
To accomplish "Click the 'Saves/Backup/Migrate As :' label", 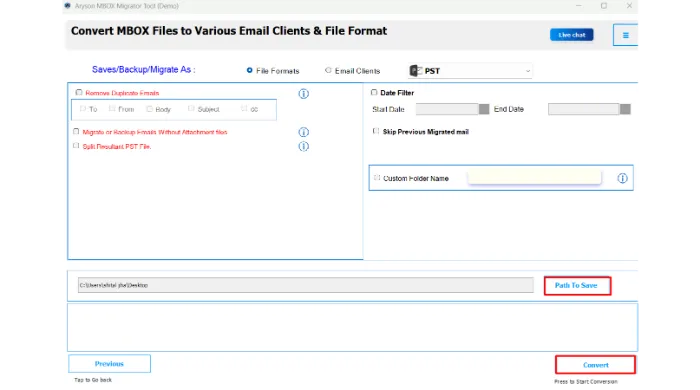I will pyautogui.click(x=143, y=70).
